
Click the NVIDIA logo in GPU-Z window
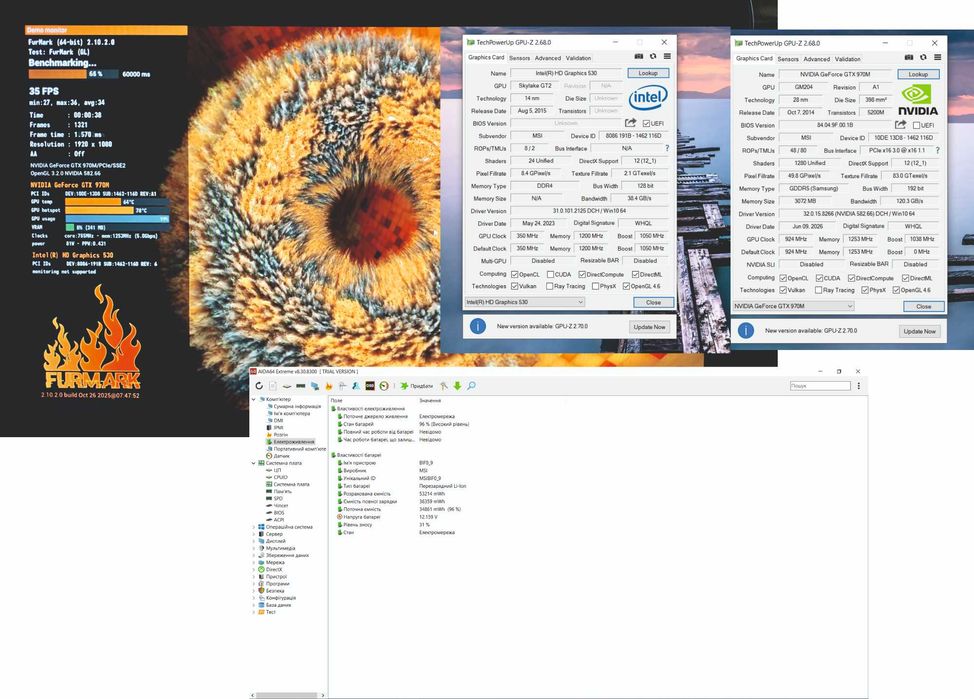pos(918,100)
